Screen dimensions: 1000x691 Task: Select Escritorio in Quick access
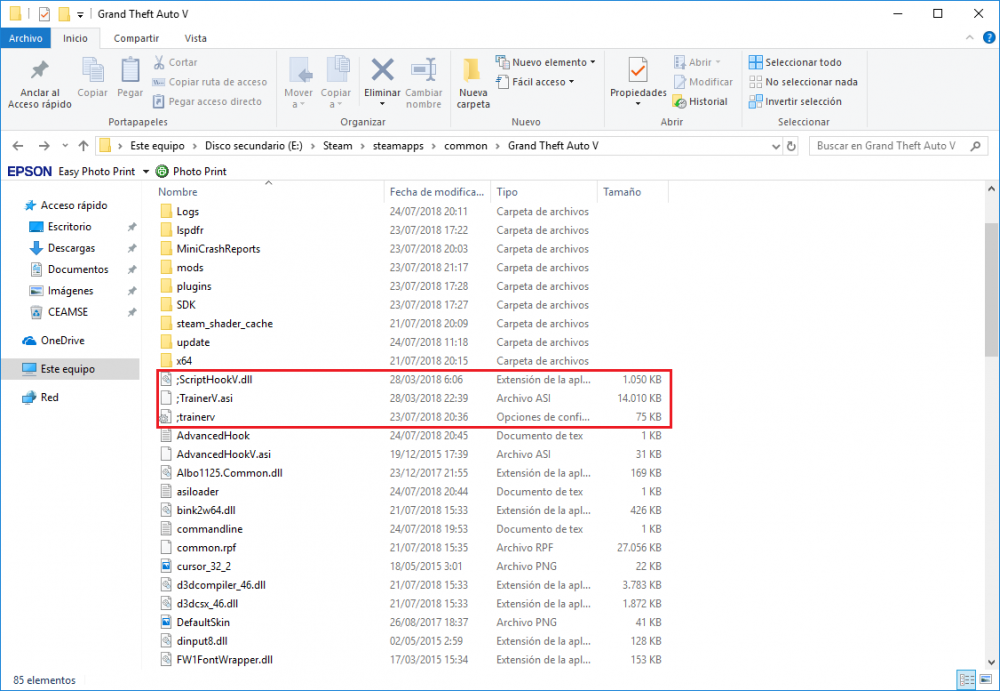[70, 227]
